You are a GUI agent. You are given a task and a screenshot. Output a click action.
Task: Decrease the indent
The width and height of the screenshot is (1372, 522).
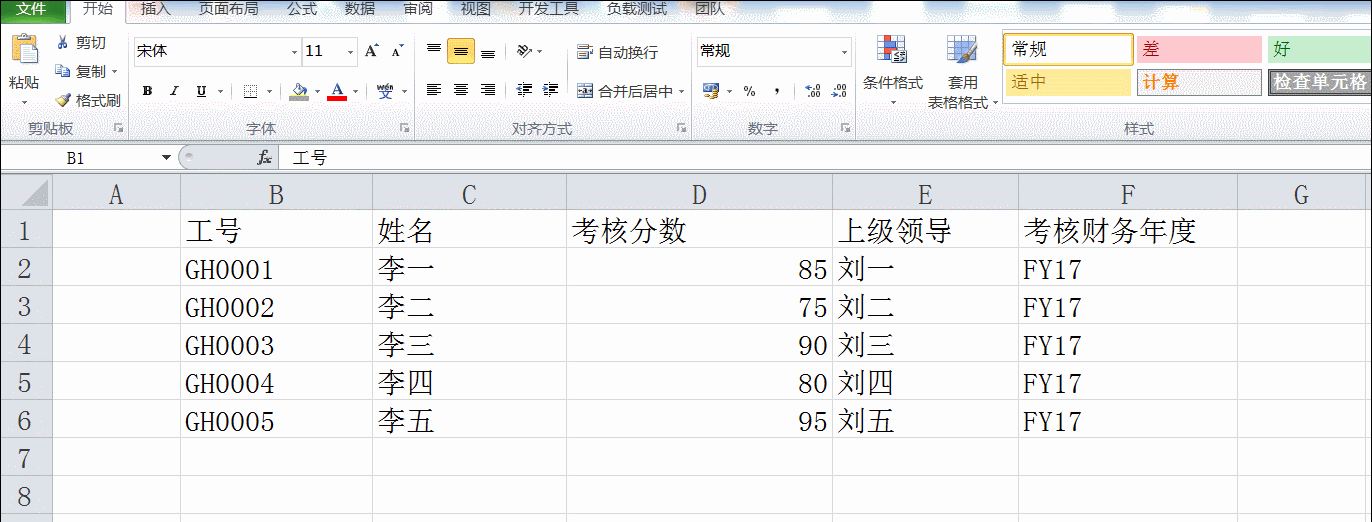[524, 91]
